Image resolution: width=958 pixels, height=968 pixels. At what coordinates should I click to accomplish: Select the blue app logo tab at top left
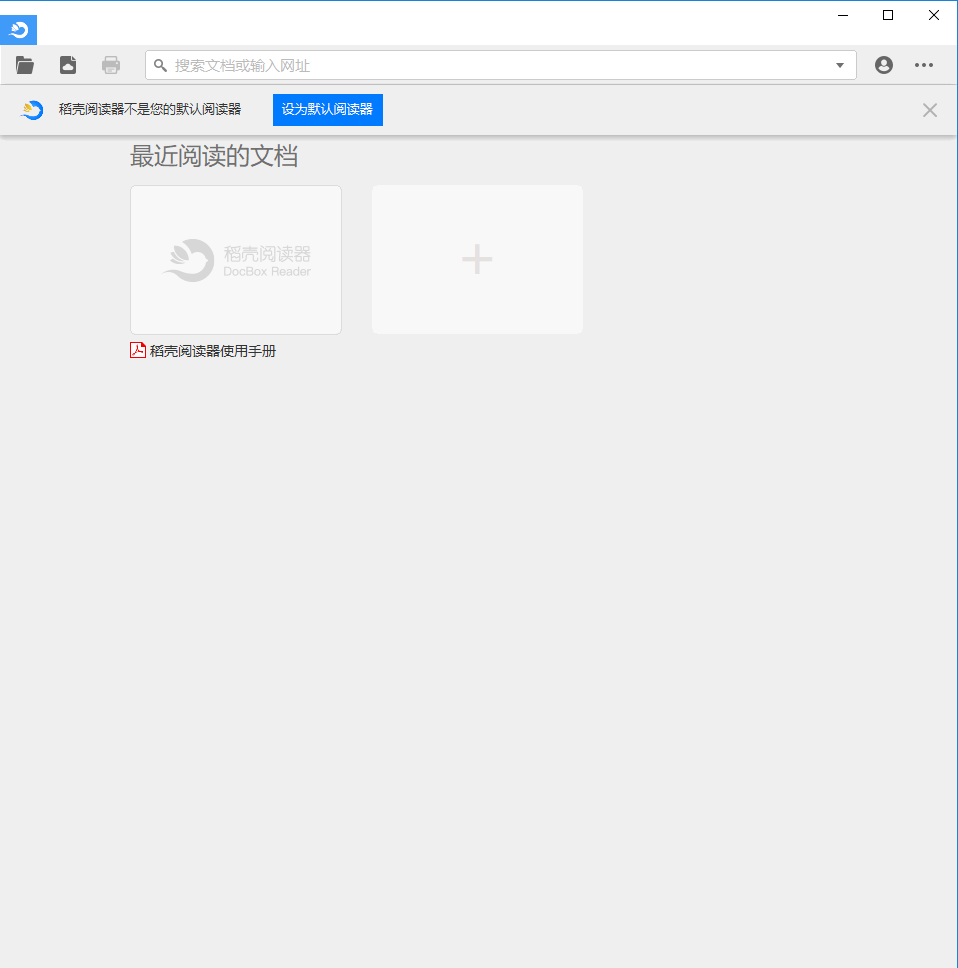click(18, 29)
